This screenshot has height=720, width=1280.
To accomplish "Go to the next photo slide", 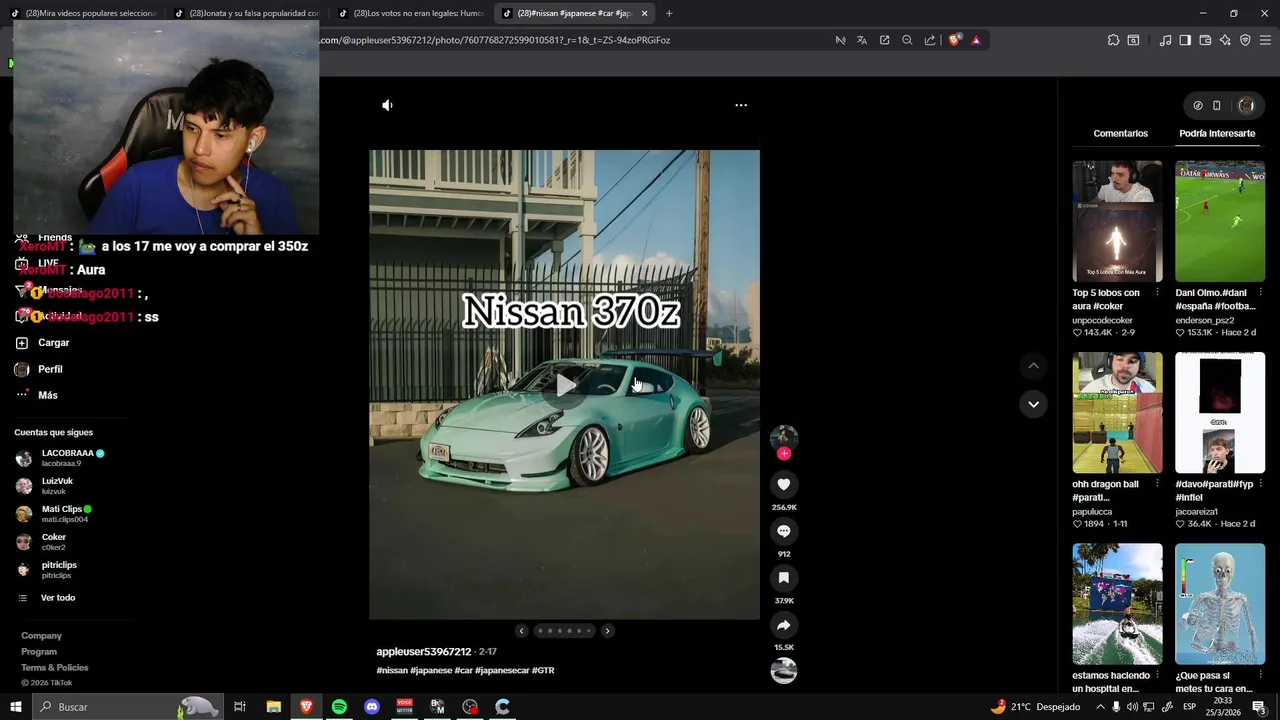I will tap(607, 631).
